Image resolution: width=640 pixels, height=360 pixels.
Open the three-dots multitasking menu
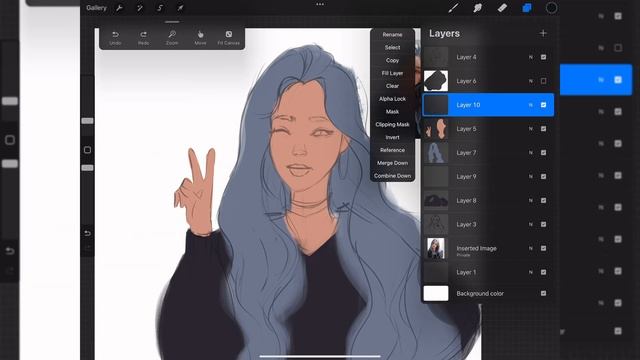[x=320, y=4]
